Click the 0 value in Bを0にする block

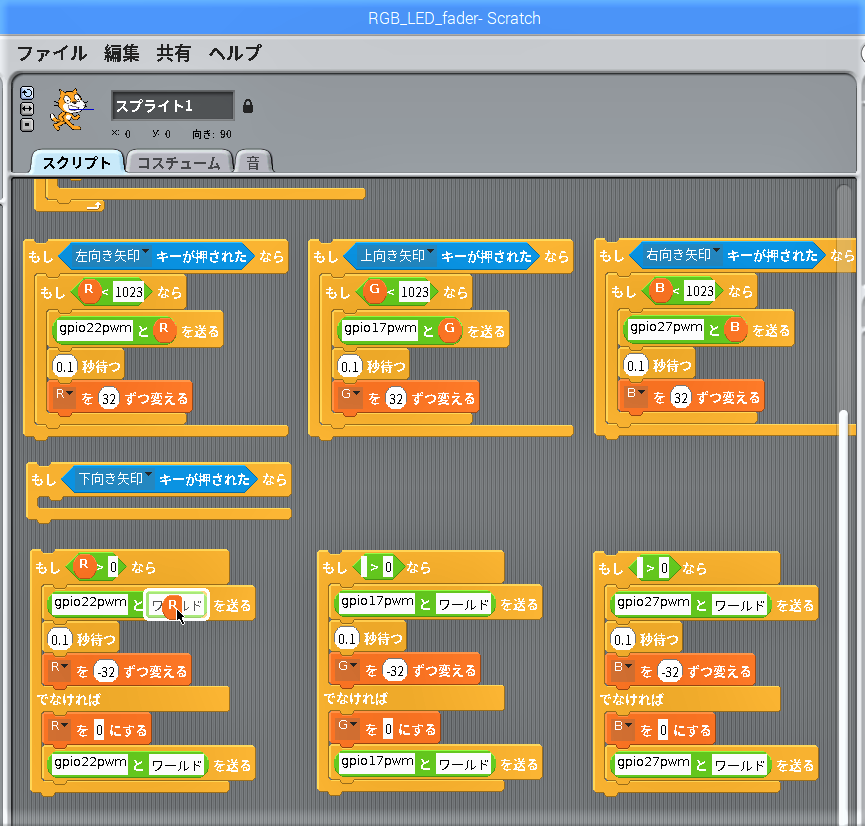pos(664,731)
